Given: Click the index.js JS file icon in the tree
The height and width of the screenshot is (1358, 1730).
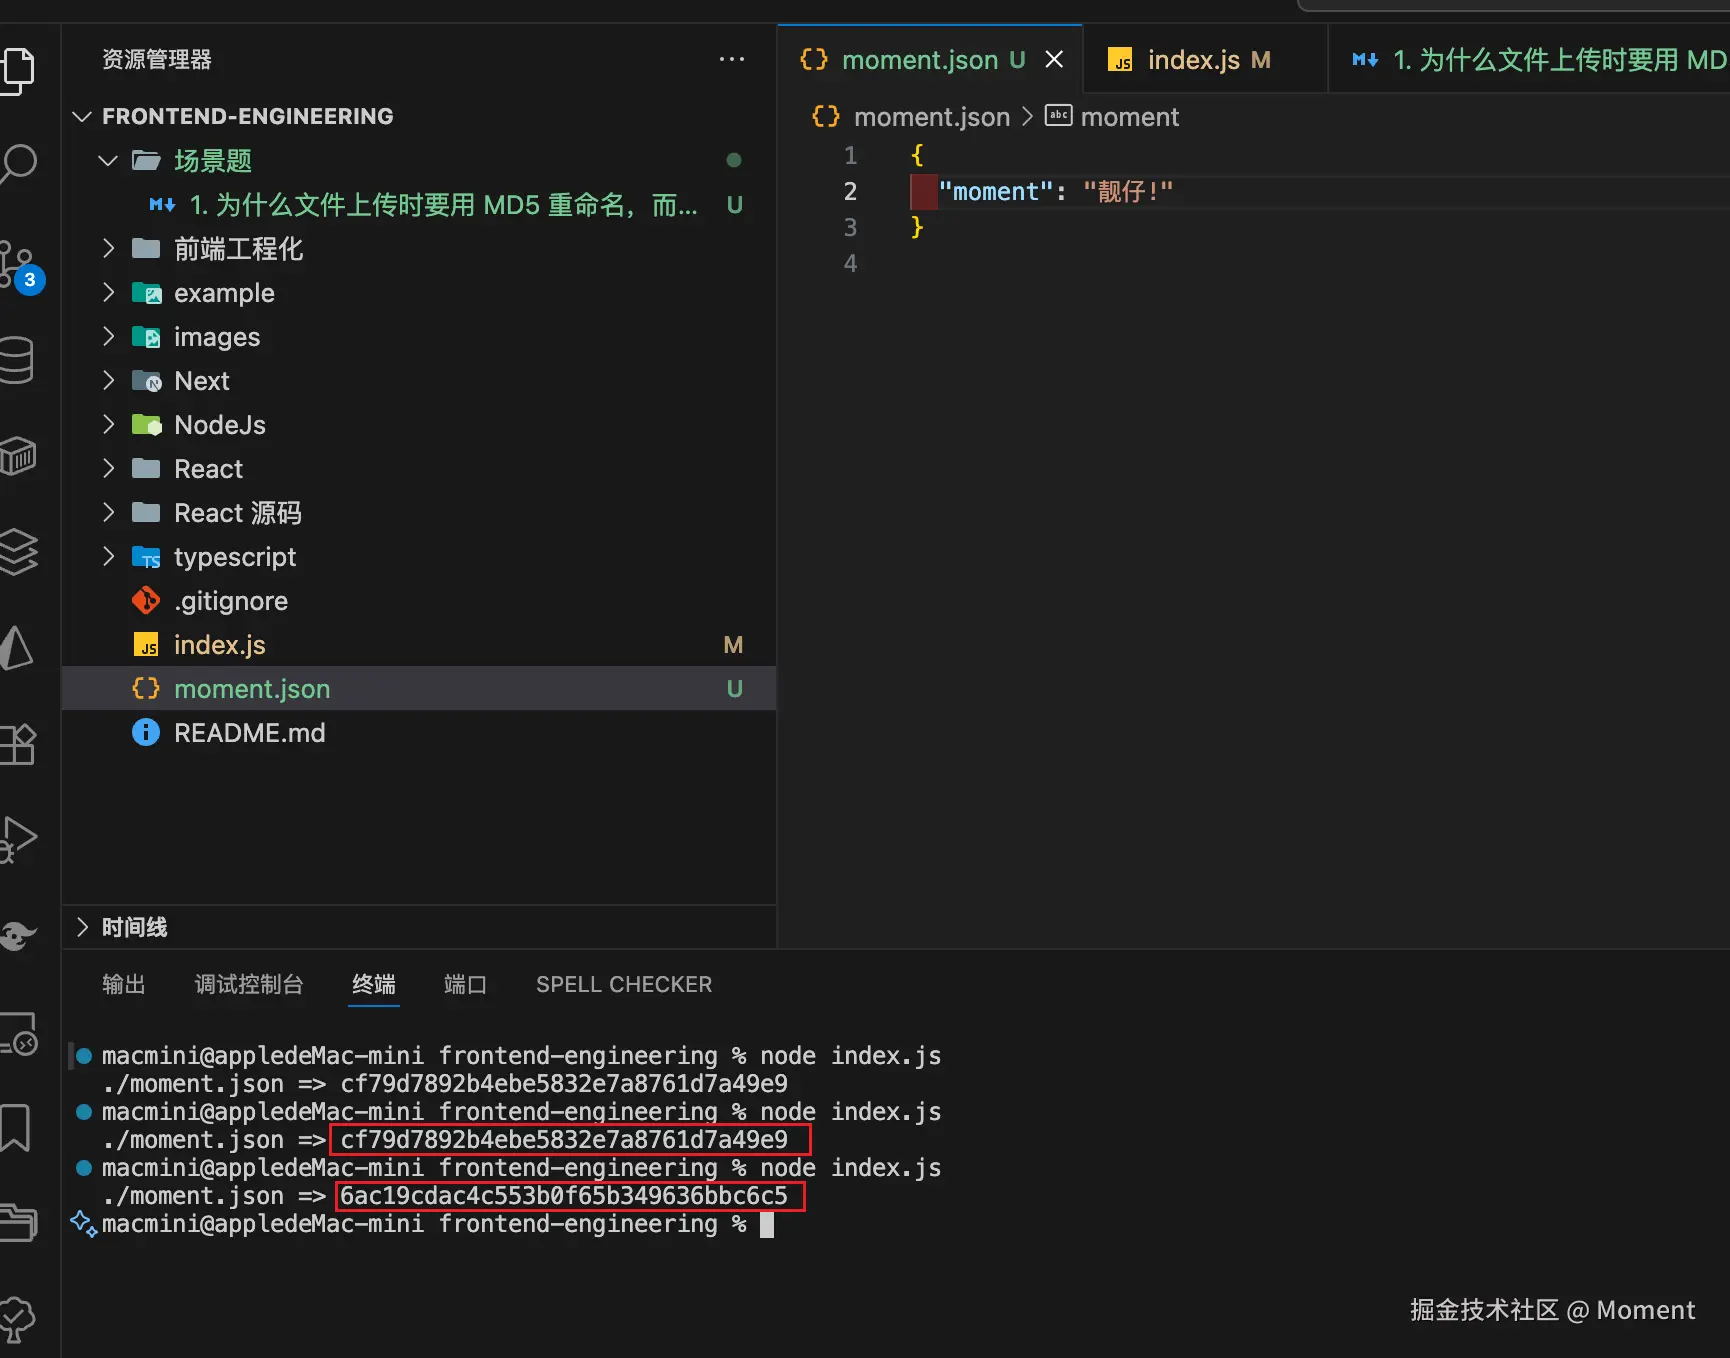Looking at the screenshot, I should (x=146, y=645).
